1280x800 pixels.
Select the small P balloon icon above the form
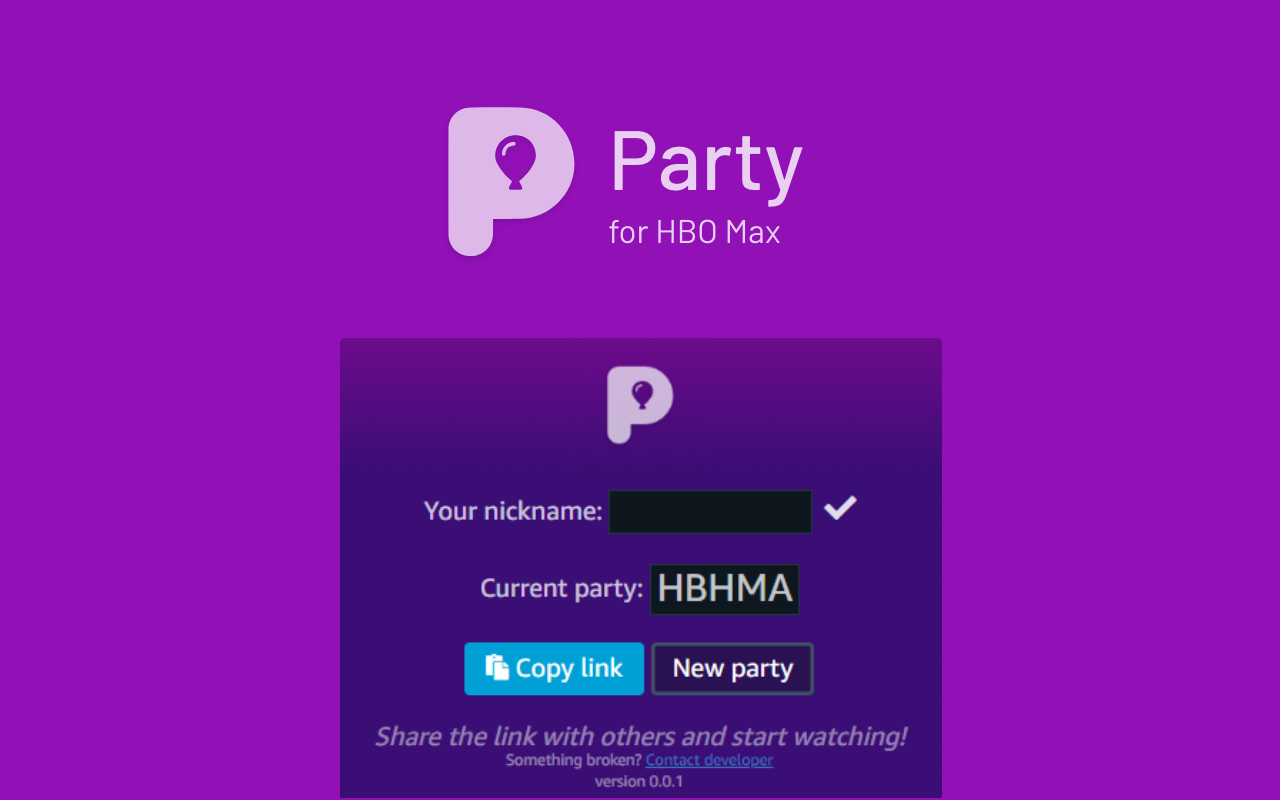point(641,405)
